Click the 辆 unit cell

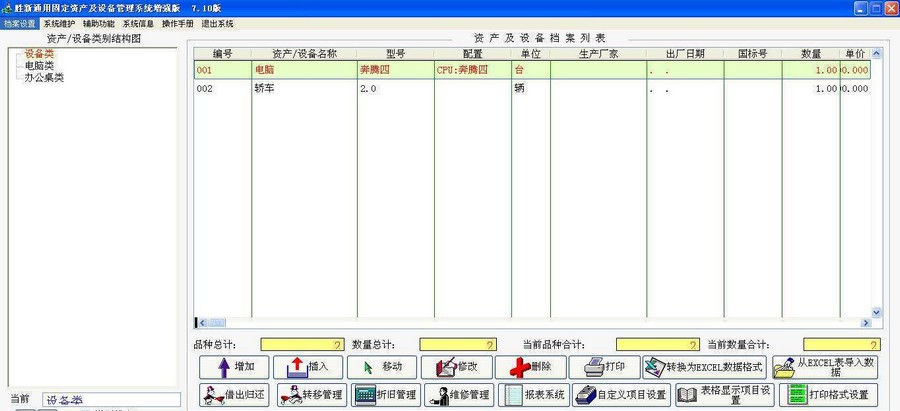(531, 89)
